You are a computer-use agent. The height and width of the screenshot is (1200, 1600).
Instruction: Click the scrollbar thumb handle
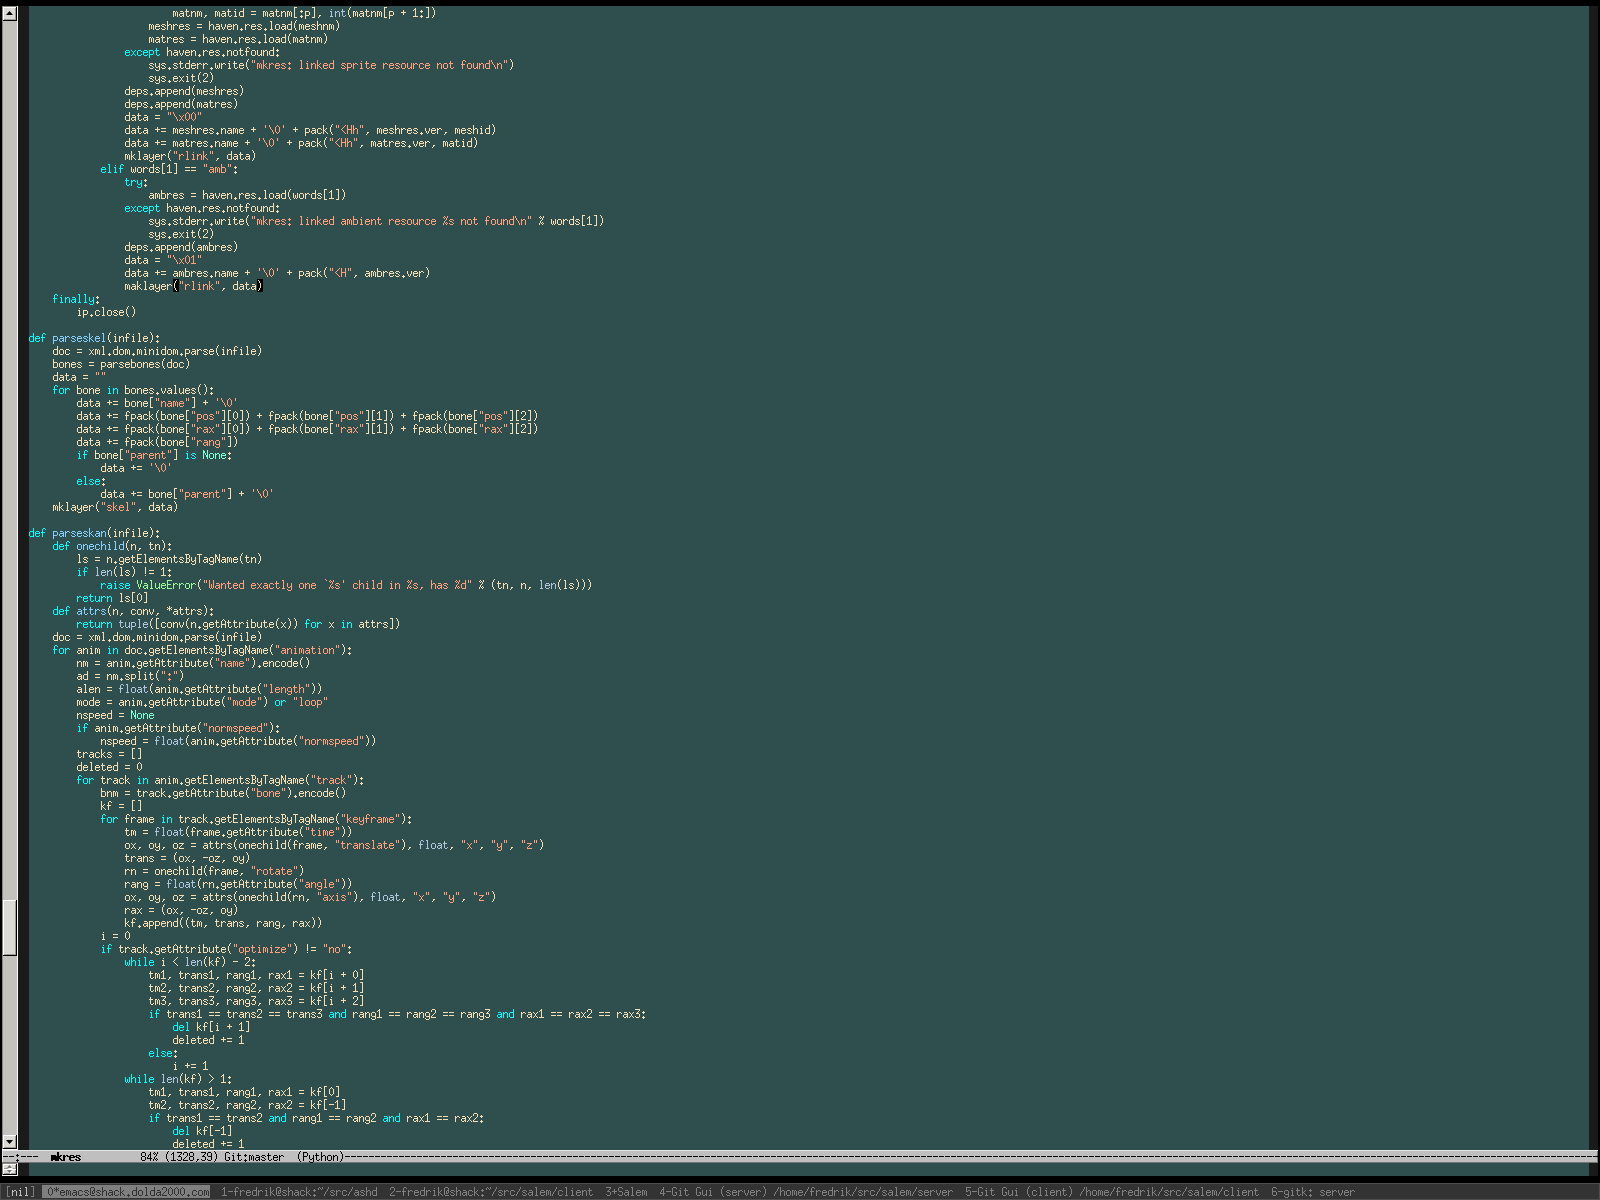[x=9, y=927]
